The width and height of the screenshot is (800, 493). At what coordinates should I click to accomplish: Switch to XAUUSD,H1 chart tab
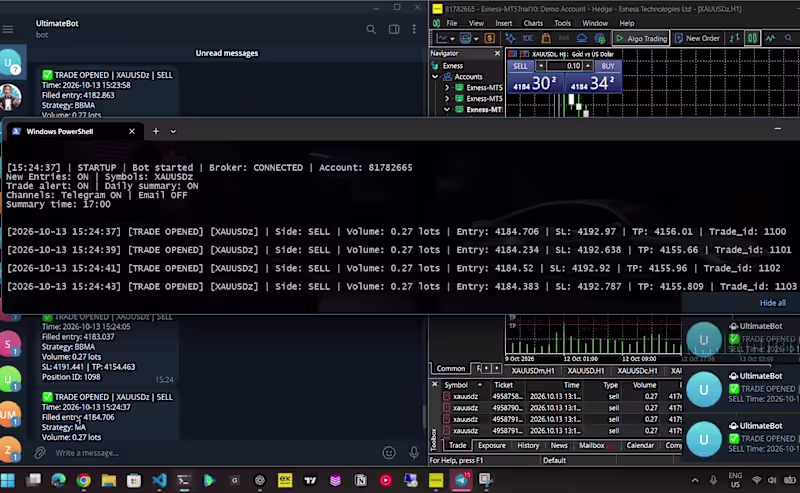point(585,371)
